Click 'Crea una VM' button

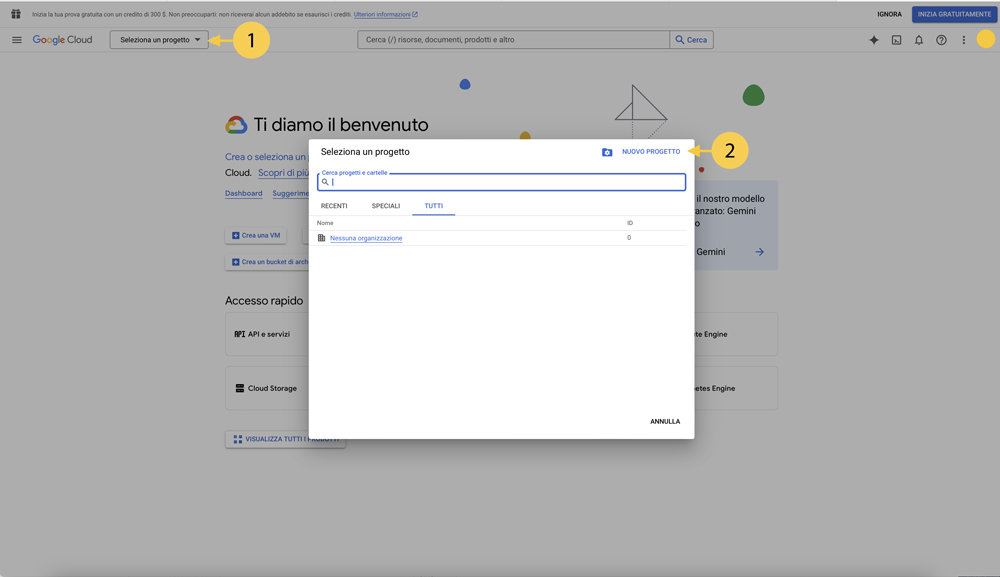256,235
